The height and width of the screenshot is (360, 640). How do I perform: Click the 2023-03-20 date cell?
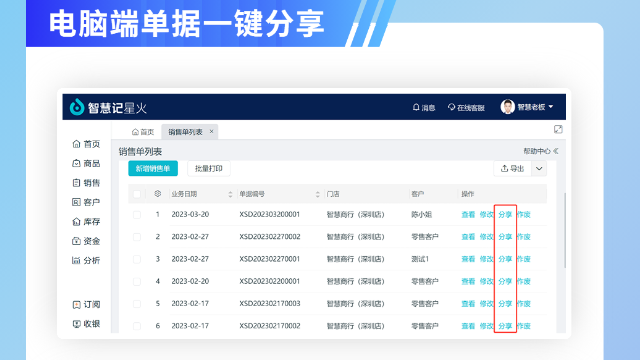tap(190, 215)
